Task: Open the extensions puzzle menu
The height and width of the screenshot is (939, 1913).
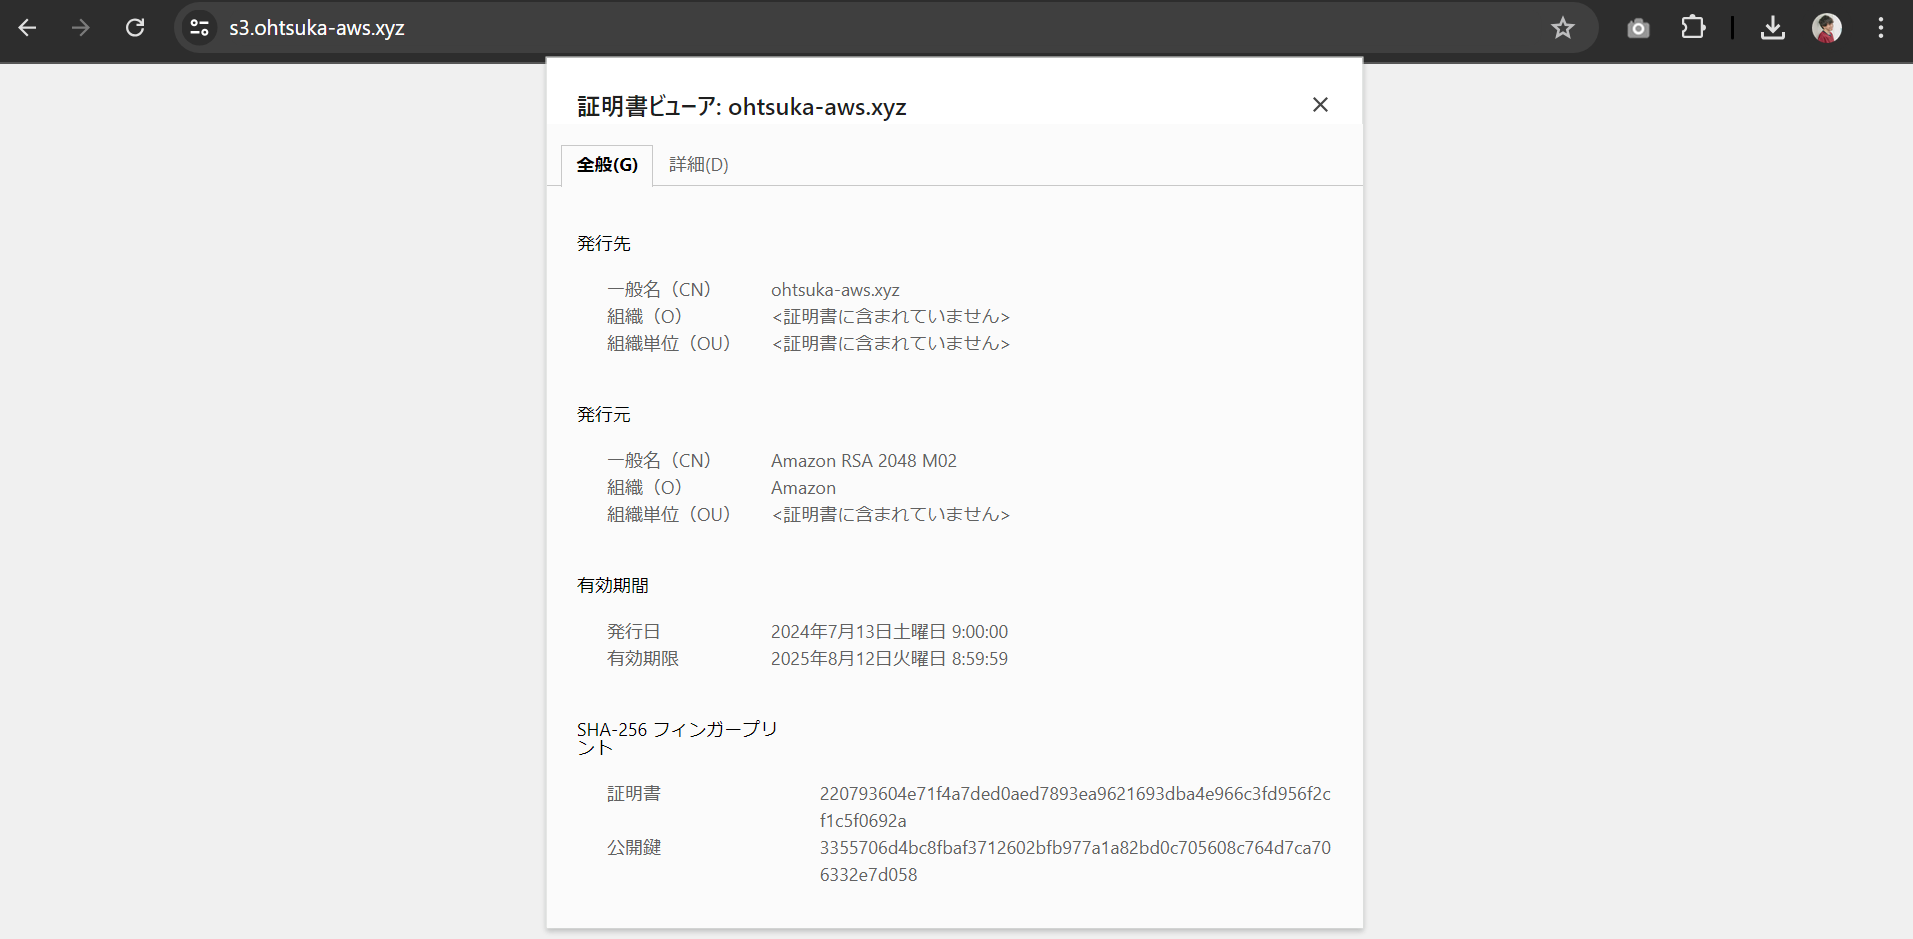Action: [x=1693, y=28]
